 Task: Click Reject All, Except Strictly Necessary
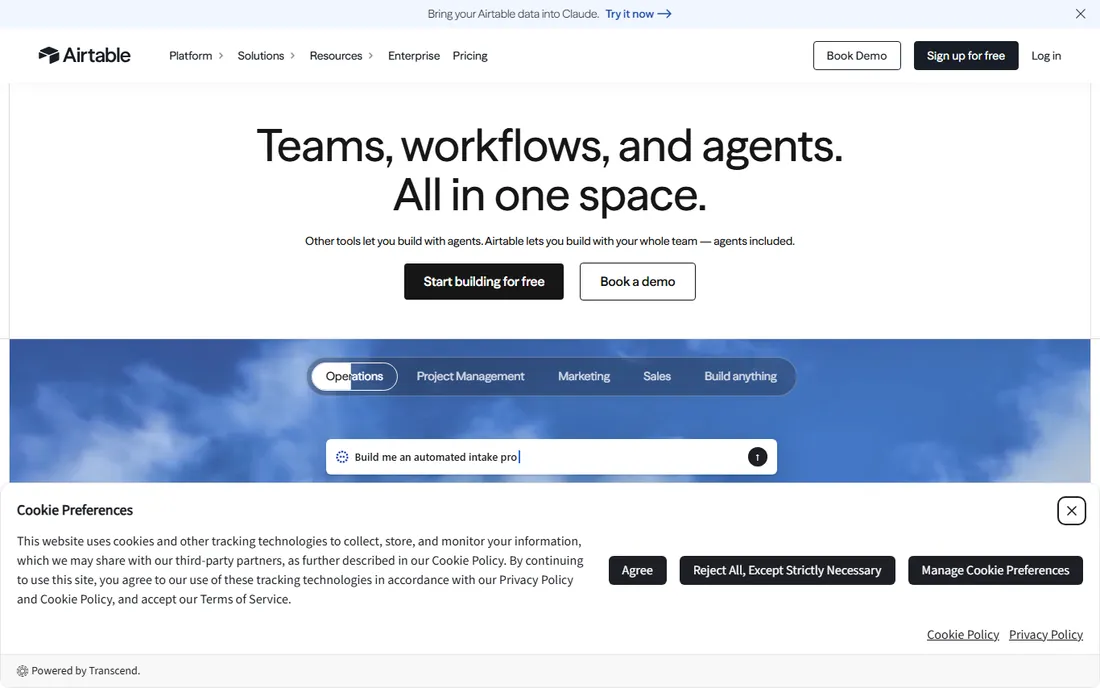(x=787, y=570)
